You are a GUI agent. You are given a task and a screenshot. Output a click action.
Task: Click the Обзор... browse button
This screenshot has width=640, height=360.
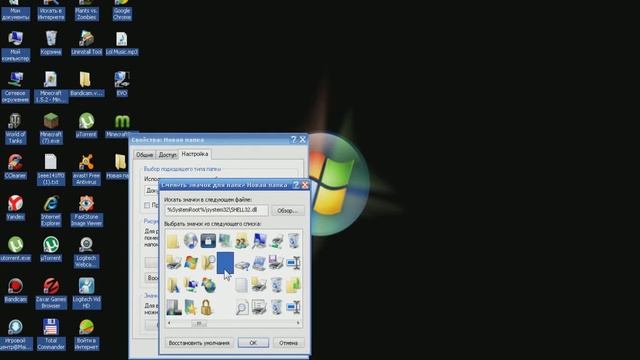click(x=288, y=211)
